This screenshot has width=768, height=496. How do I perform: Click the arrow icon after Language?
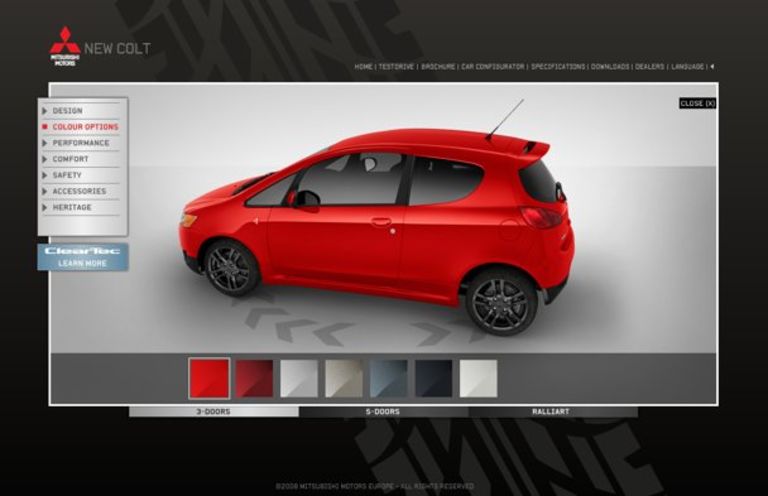click(712, 66)
